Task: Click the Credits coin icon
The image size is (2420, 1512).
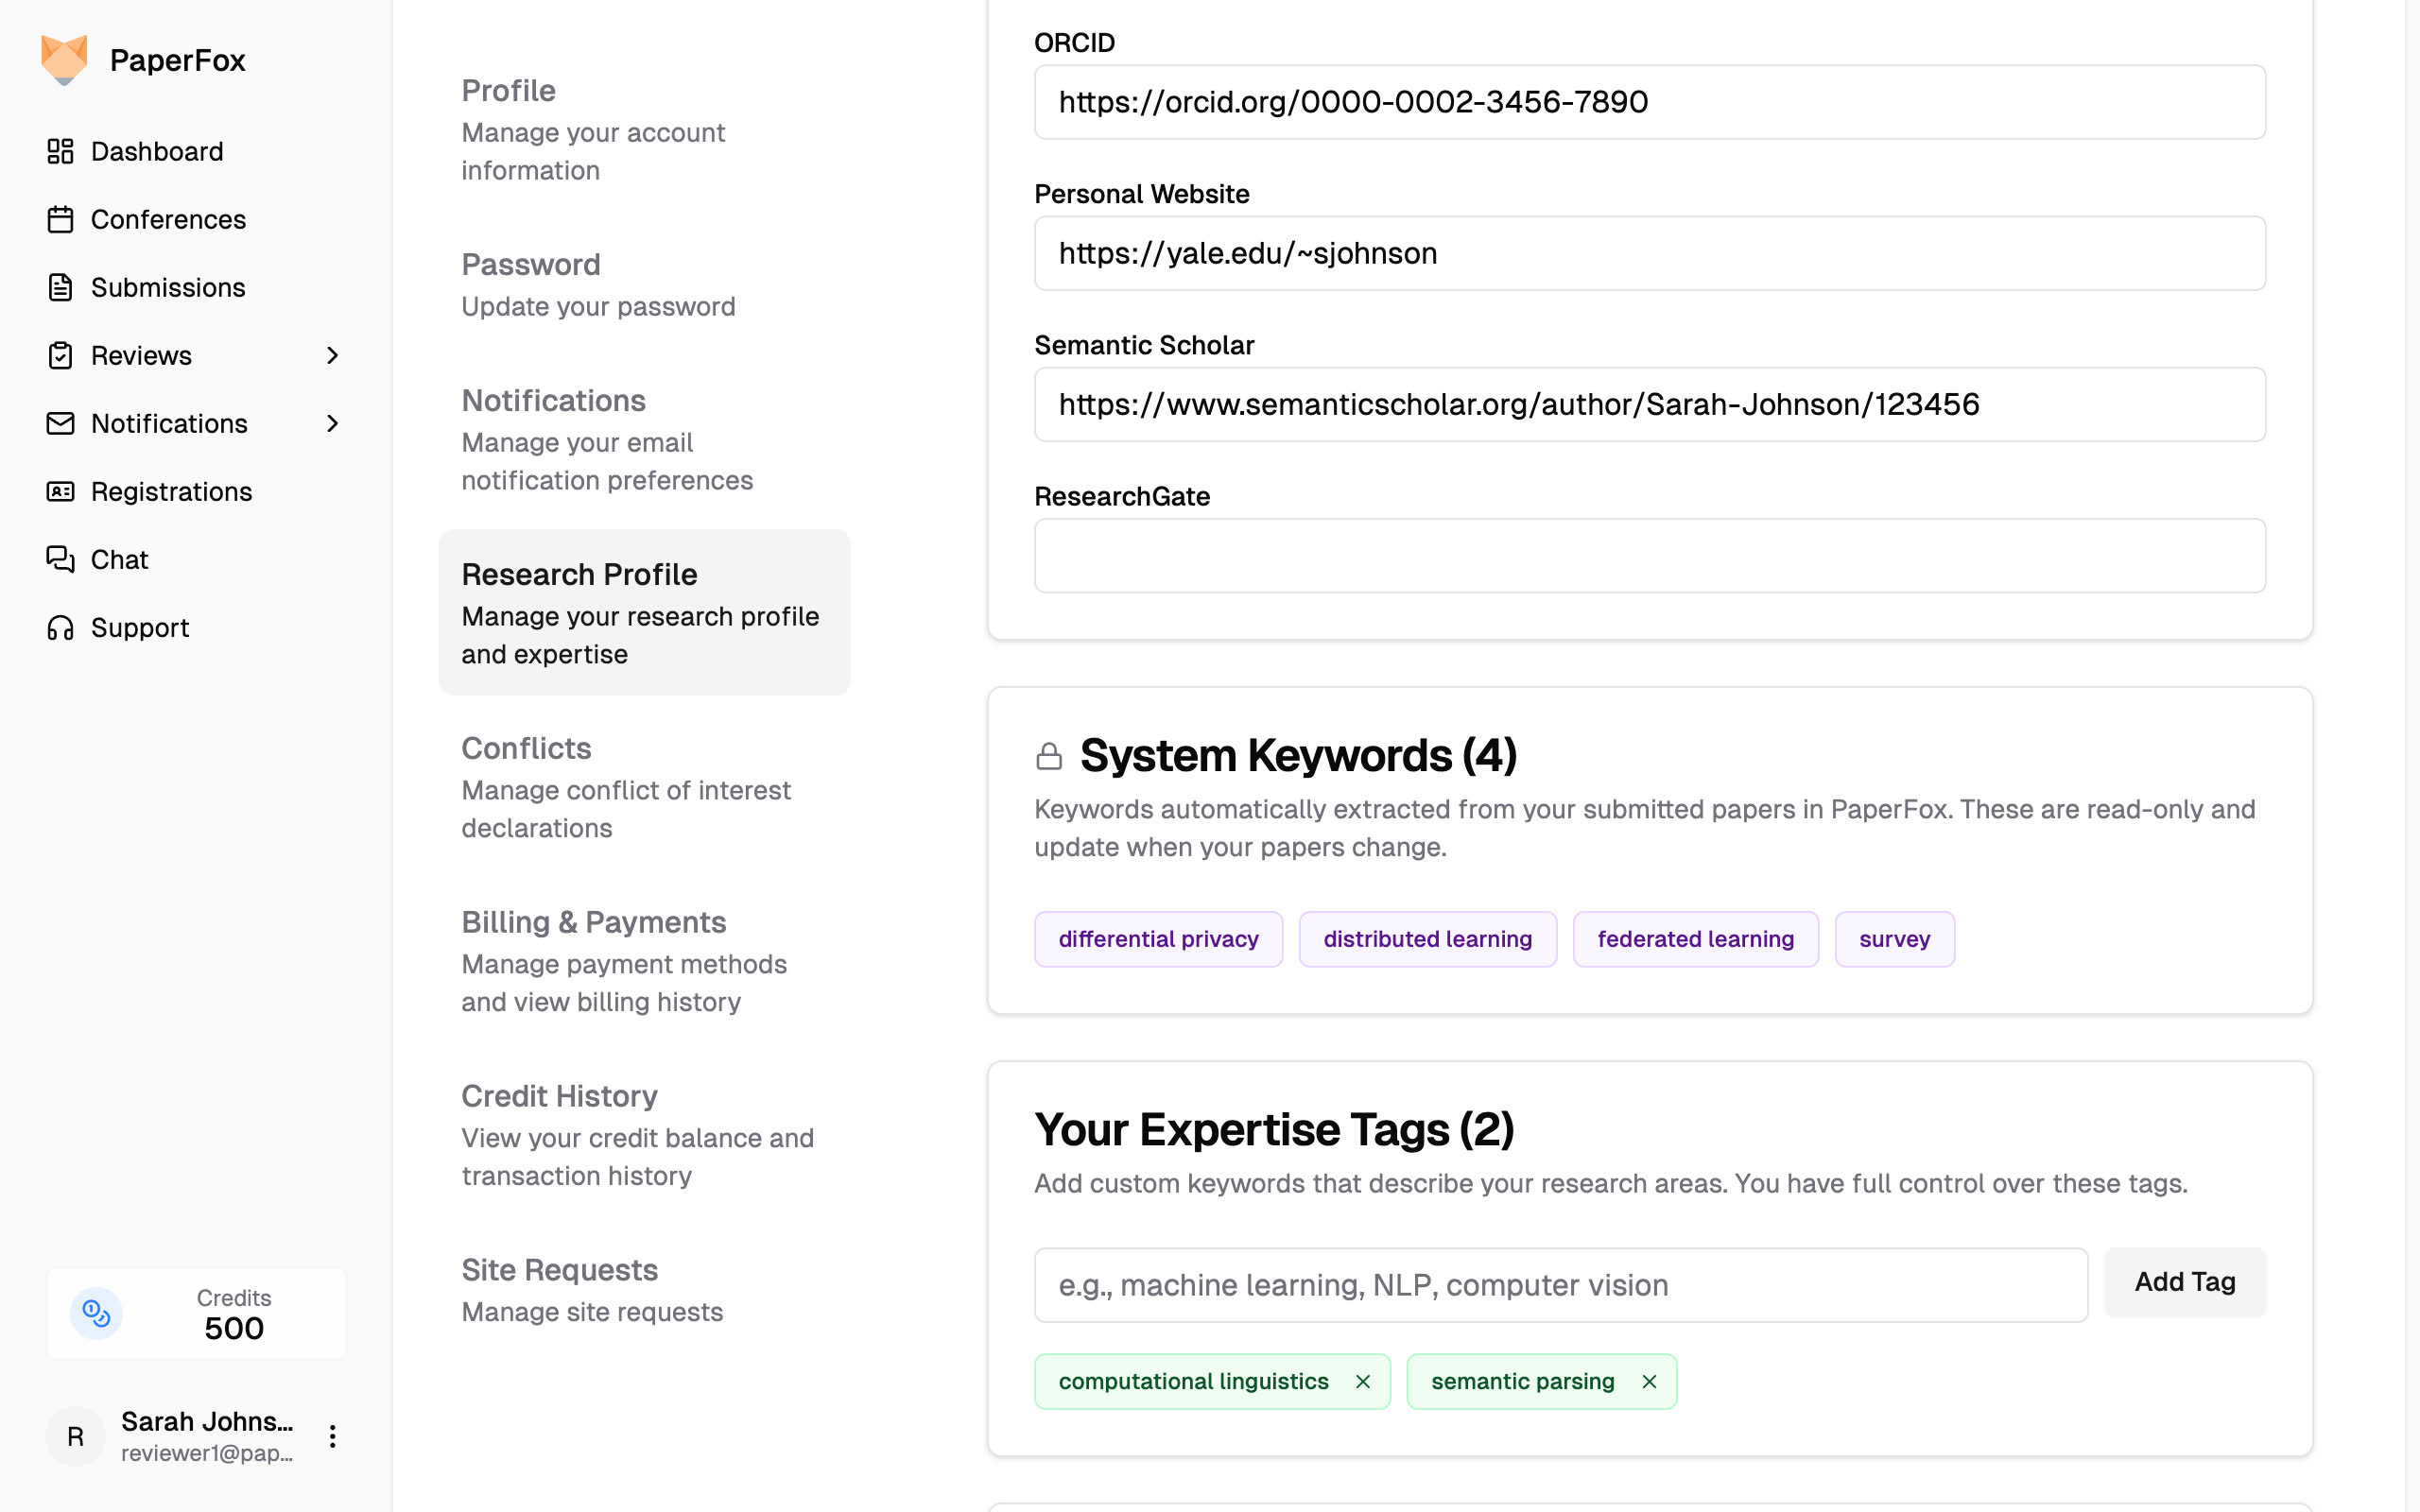Action: click(x=96, y=1313)
